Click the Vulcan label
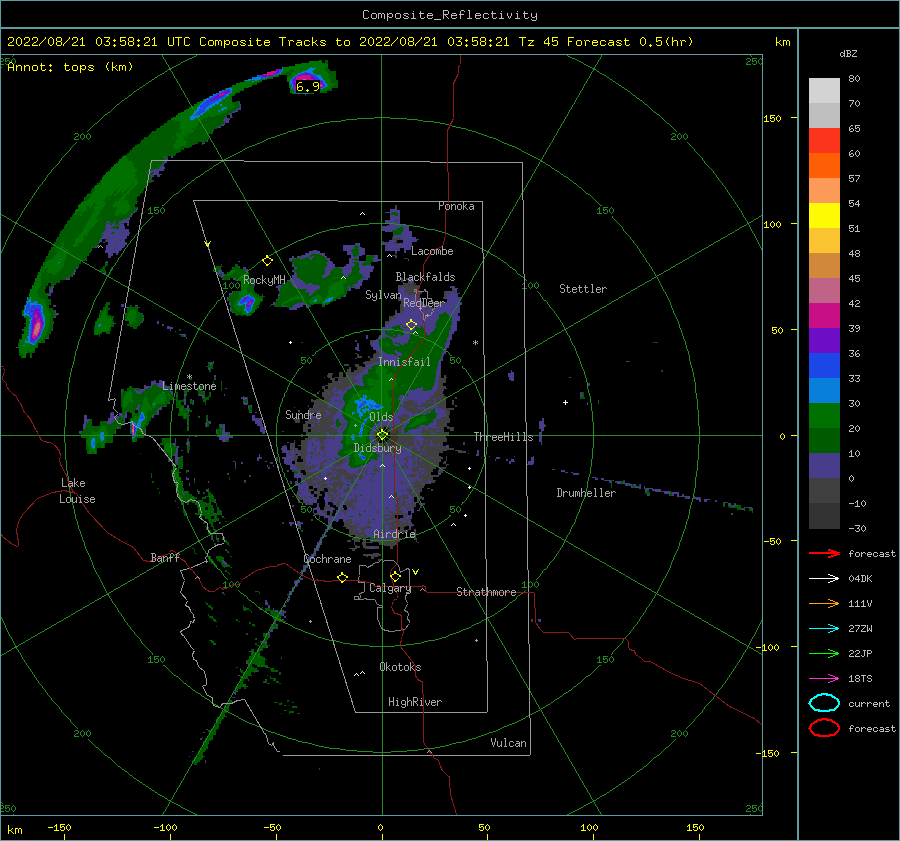This screenshot has height=841, width=900. (509, 743)
